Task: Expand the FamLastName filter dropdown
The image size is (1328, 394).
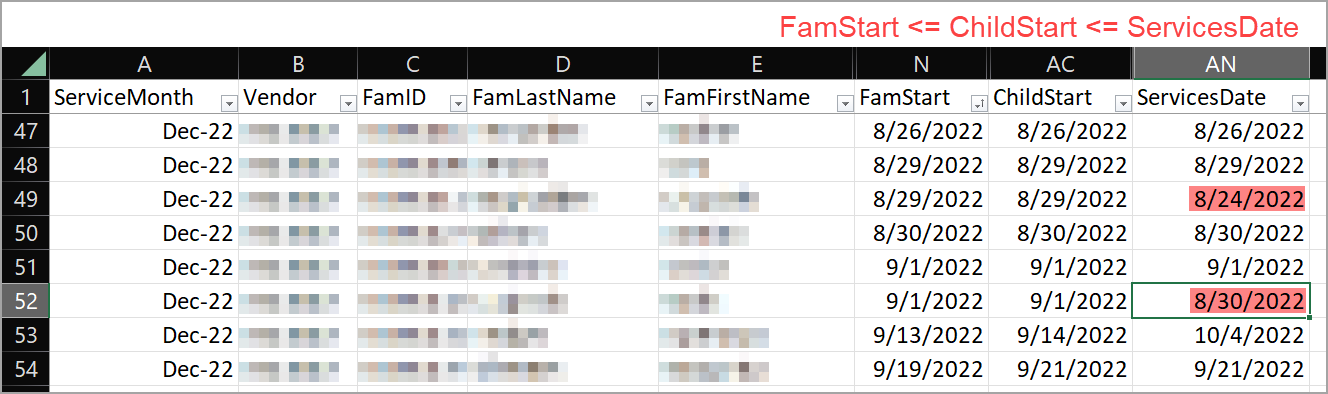Action: 649,102
